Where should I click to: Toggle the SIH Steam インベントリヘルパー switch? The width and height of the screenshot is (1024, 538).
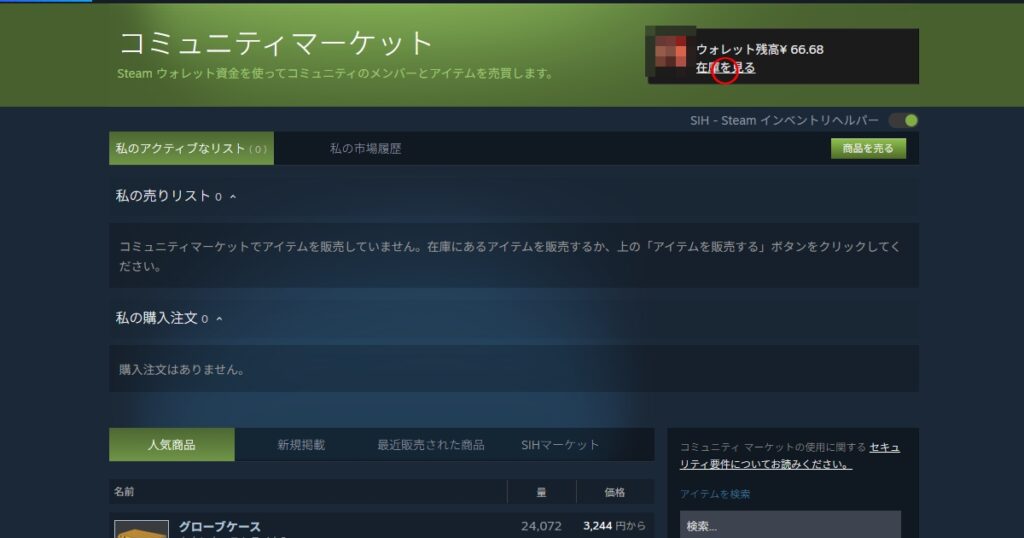[x=903, y=121]
